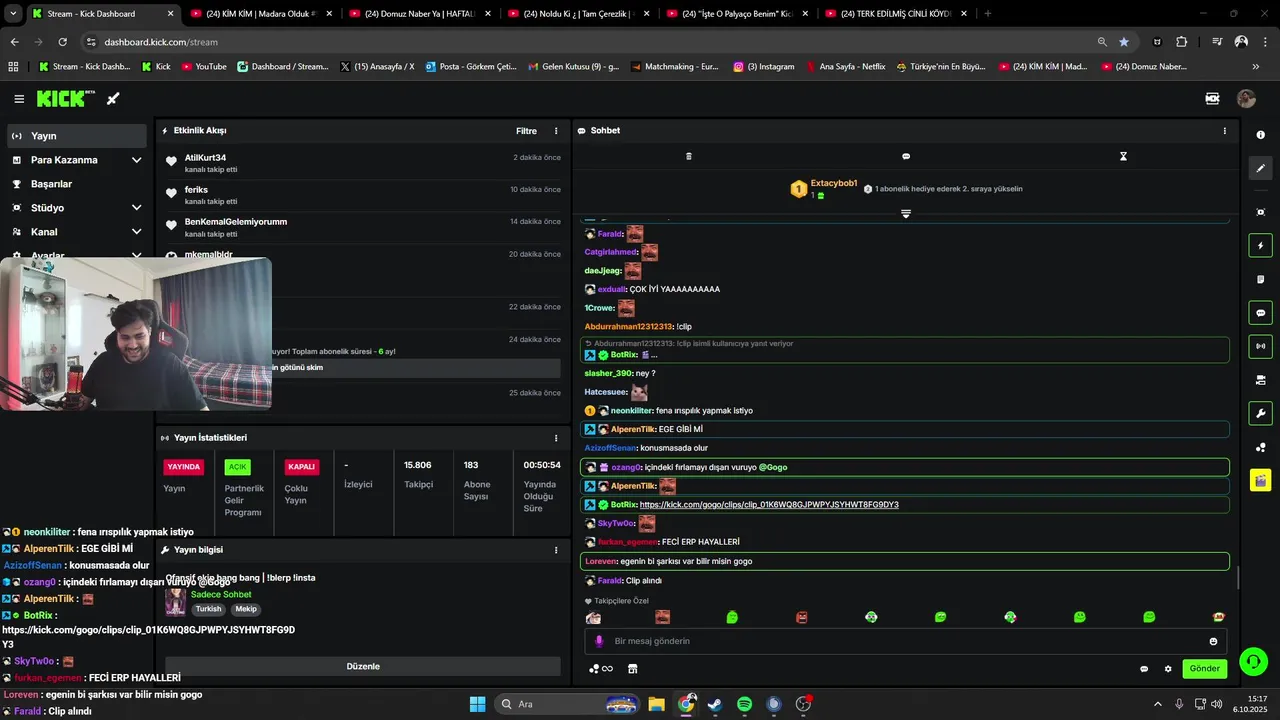Viewport: 1280px width, 720px height.
Task: Toggle the wrench tools panel icon in right rail
Action: point(1260,413)
